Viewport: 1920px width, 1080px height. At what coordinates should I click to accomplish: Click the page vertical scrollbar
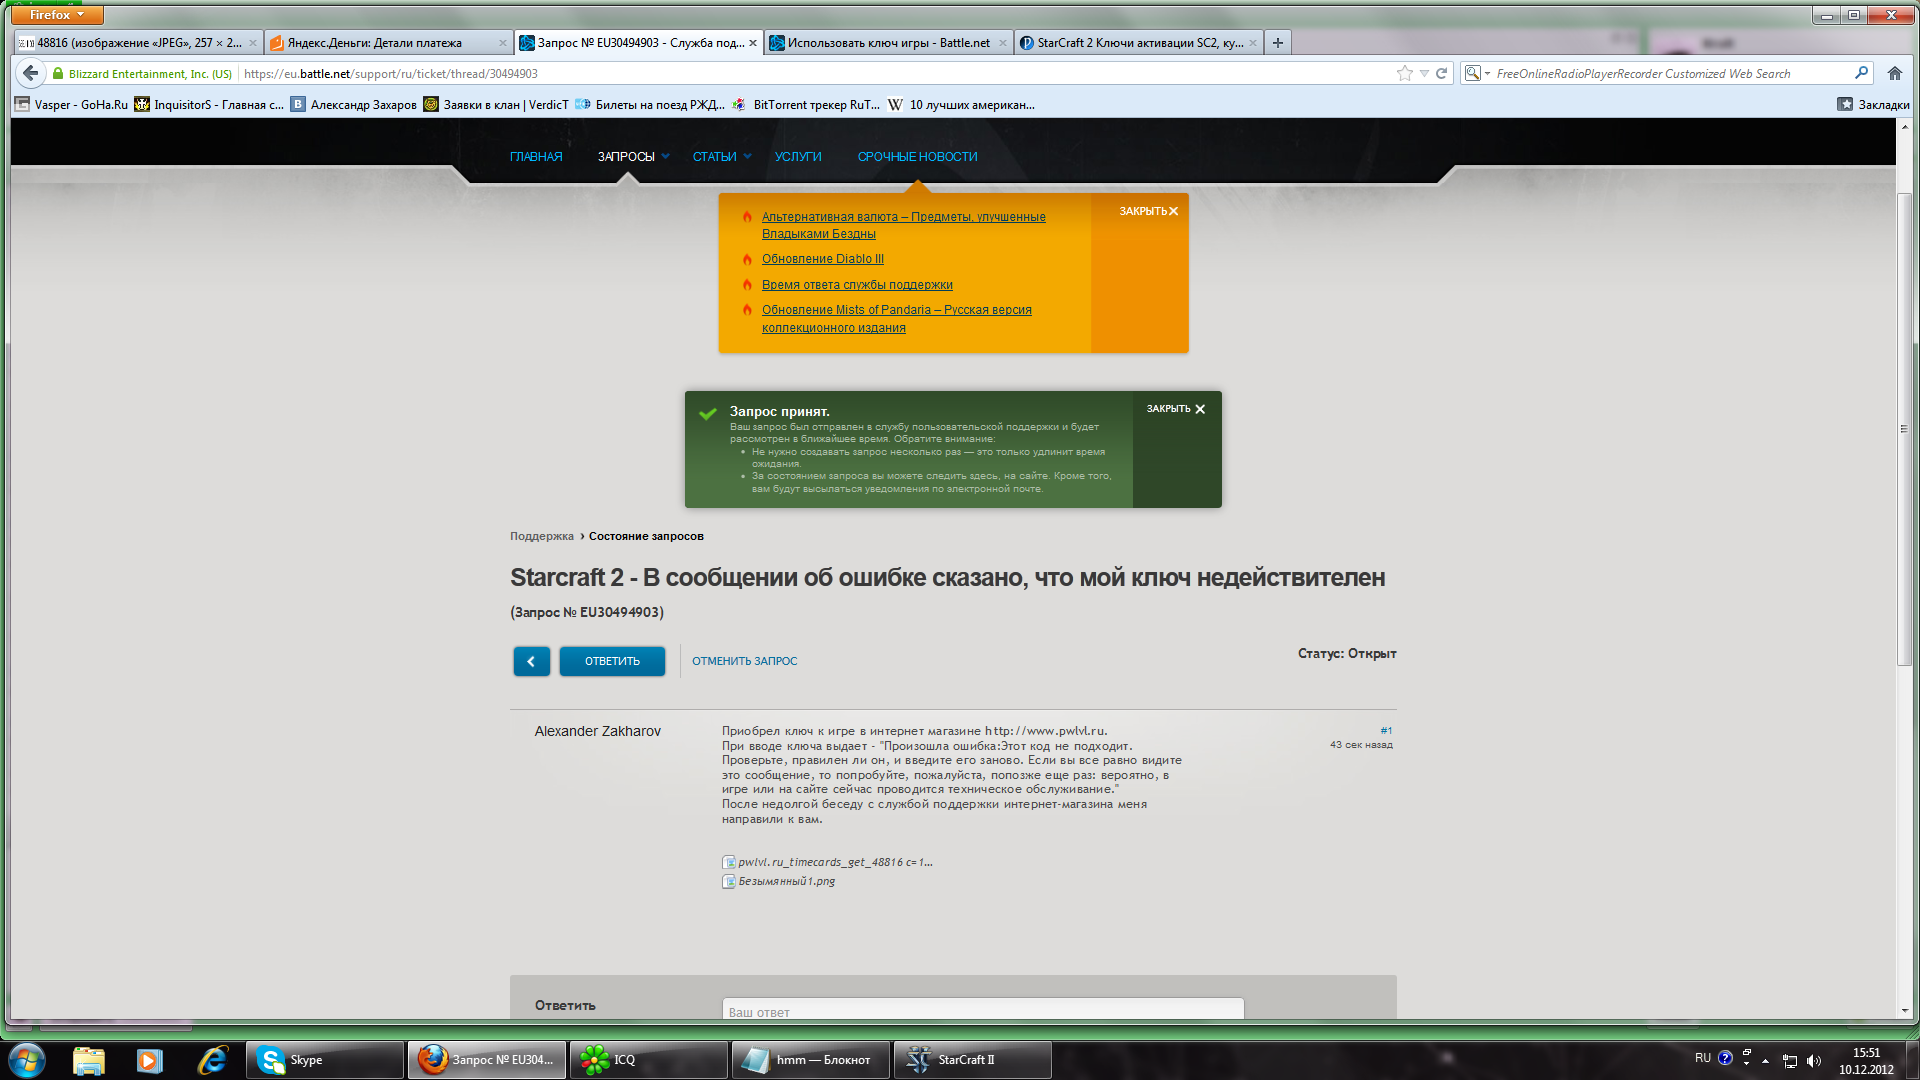click(1904, 429)
